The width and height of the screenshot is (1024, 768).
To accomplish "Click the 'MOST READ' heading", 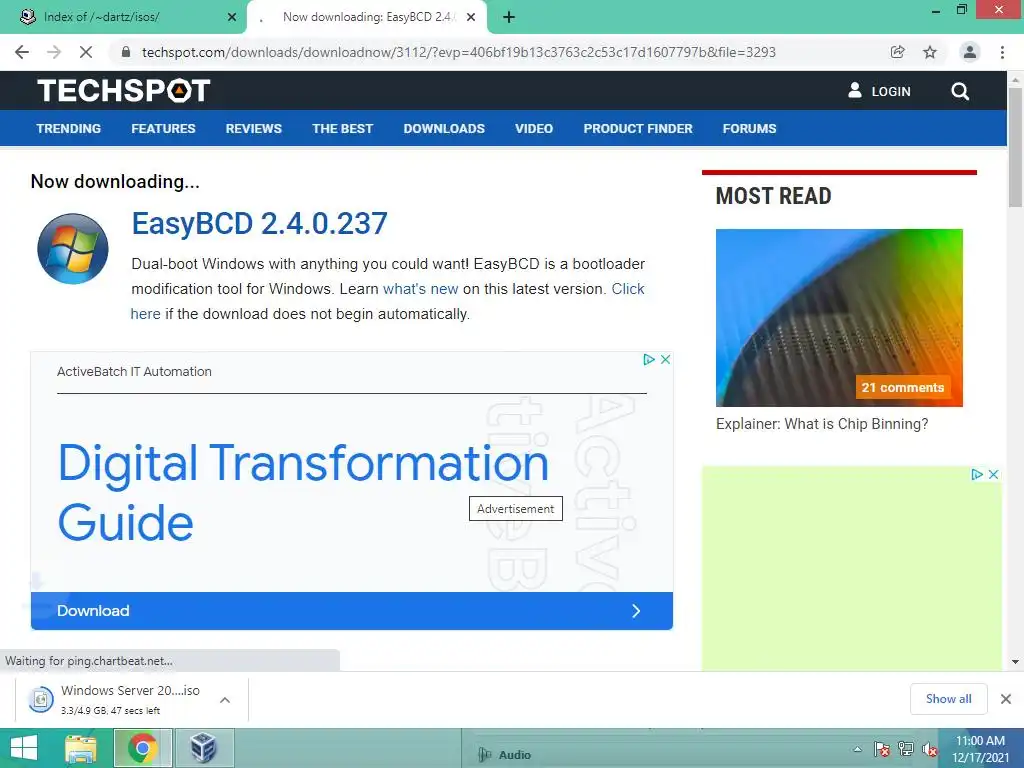I will click(x=773, y=196).
